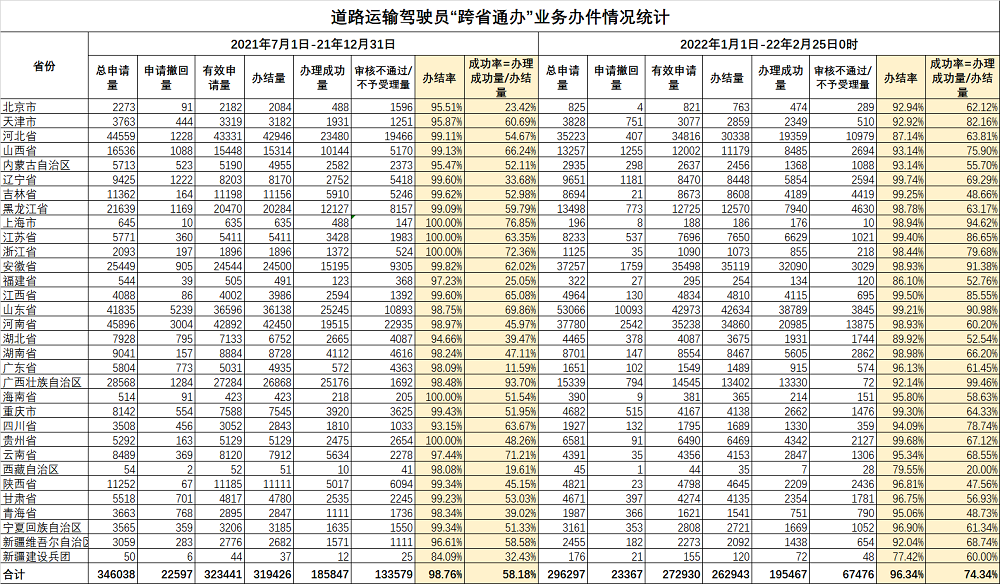Click the "省份" header cell

44,66
